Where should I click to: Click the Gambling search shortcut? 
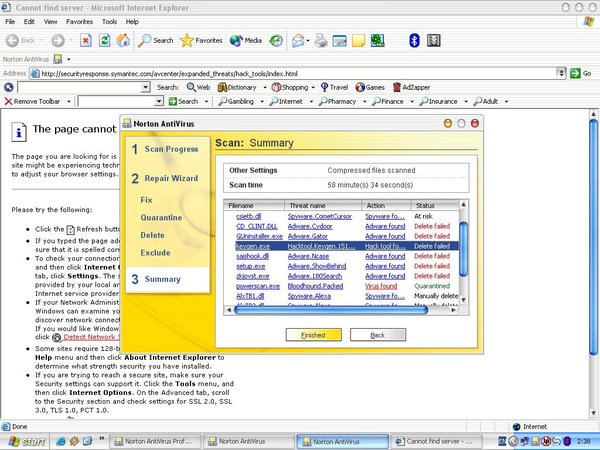(x=236, y=101)
